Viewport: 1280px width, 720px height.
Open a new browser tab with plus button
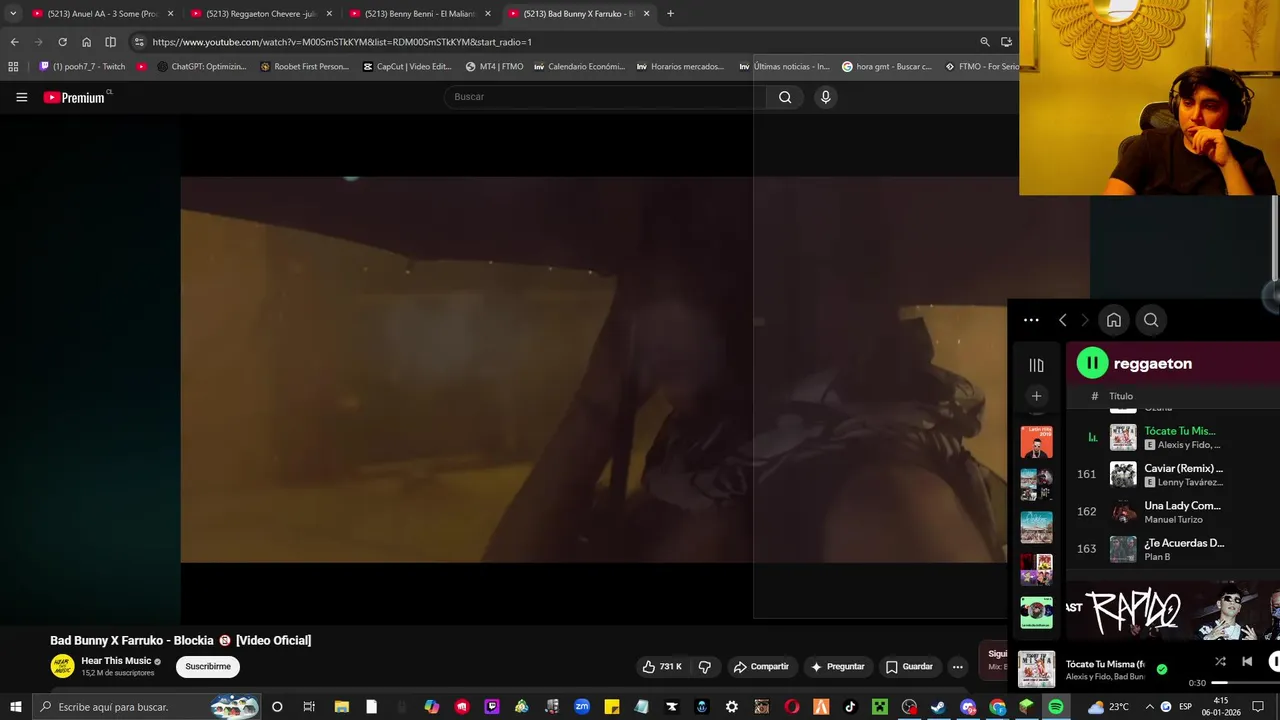[670, 14]
